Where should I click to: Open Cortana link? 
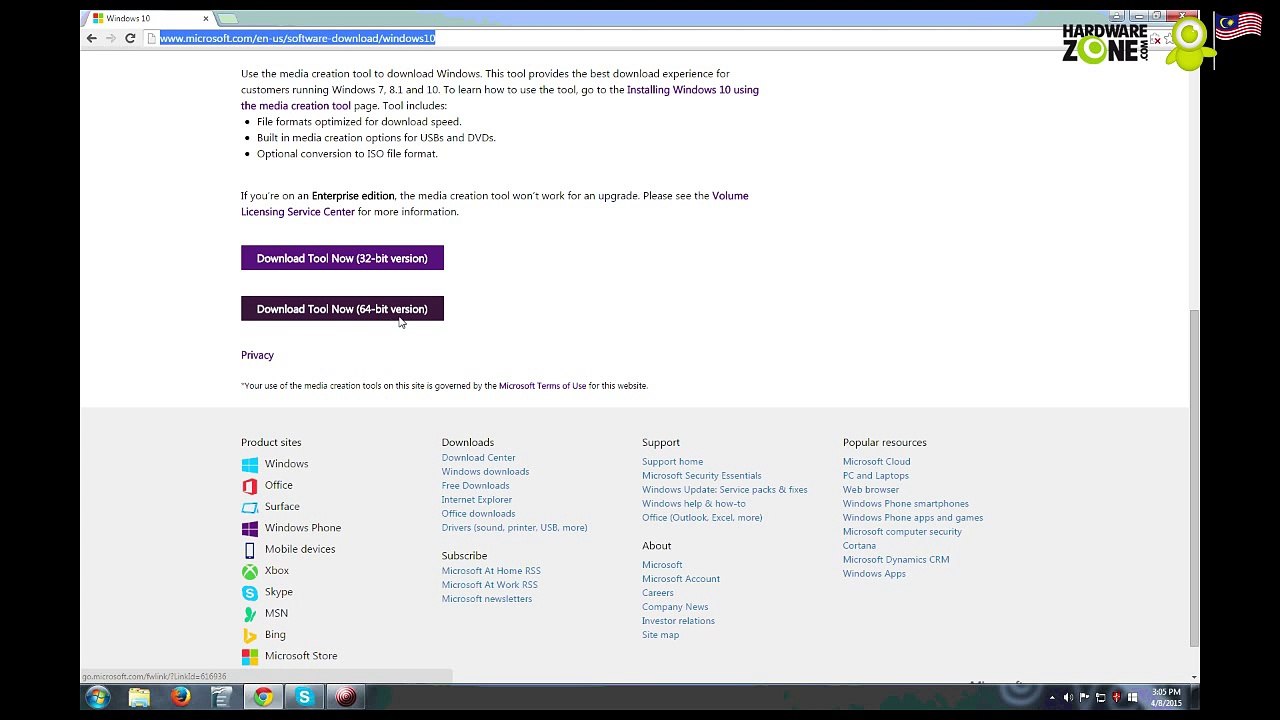pos(859,546)
